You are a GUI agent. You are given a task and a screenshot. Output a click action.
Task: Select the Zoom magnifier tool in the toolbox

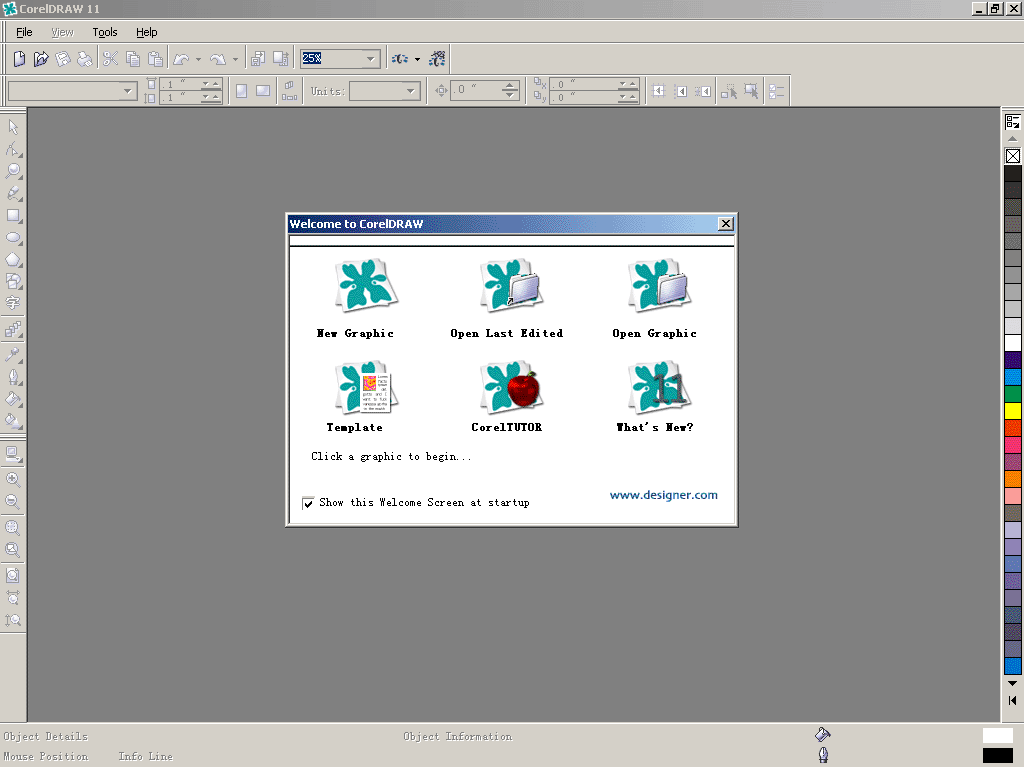click(x=13, y=171)
